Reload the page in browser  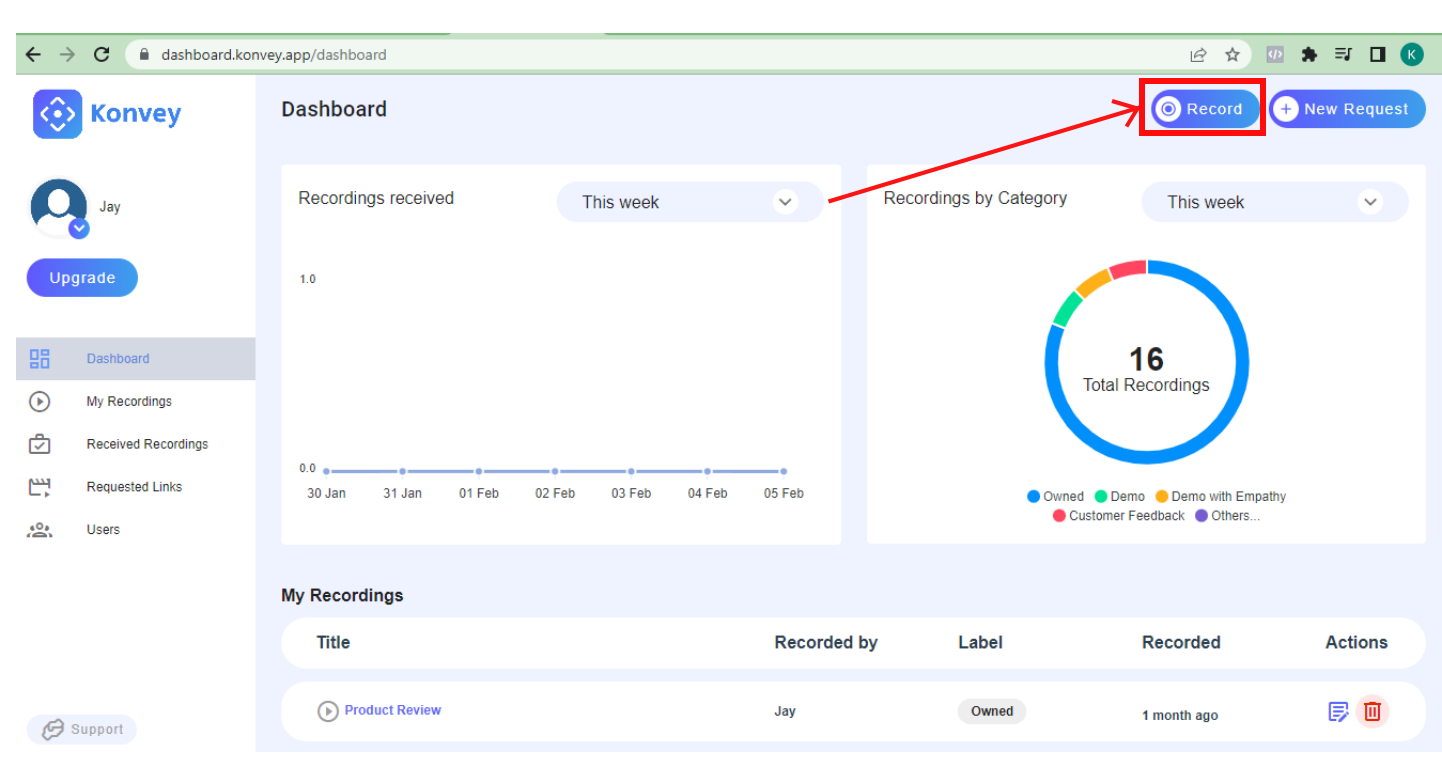pyautogui.click(x=101, y=55)
